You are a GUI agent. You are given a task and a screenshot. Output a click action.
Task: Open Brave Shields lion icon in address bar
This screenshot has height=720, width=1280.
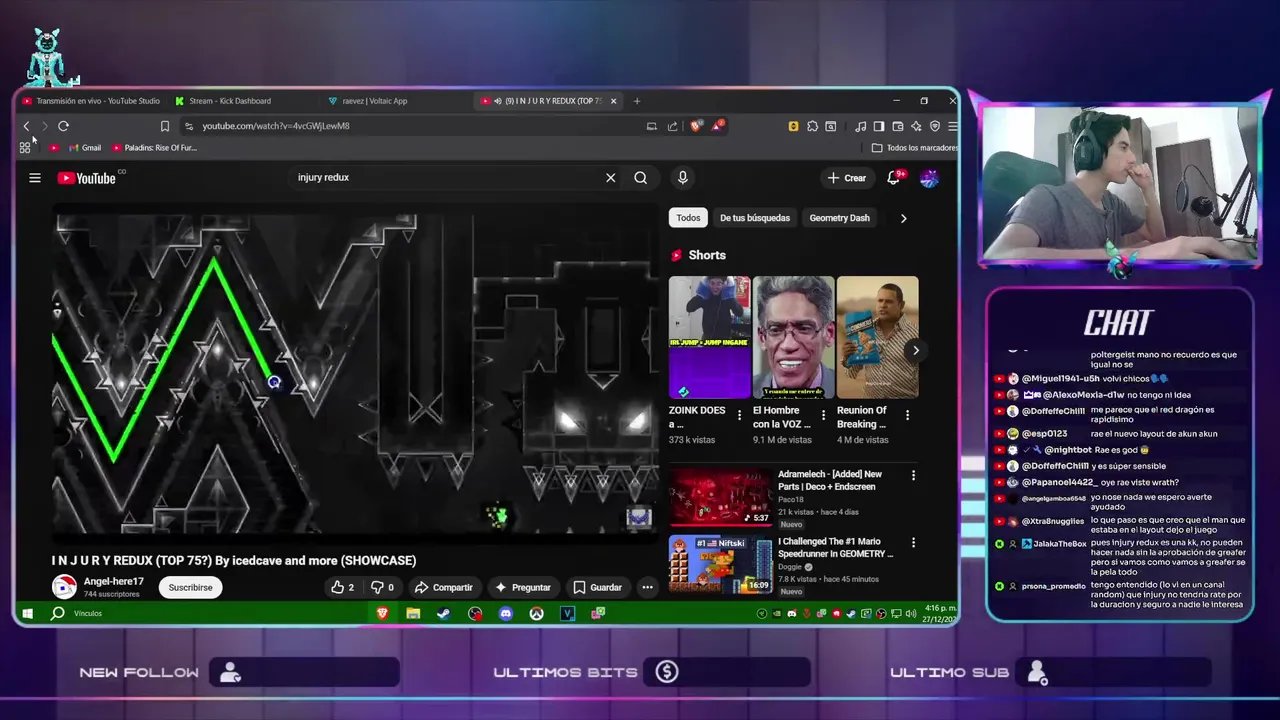pos(696,126)
